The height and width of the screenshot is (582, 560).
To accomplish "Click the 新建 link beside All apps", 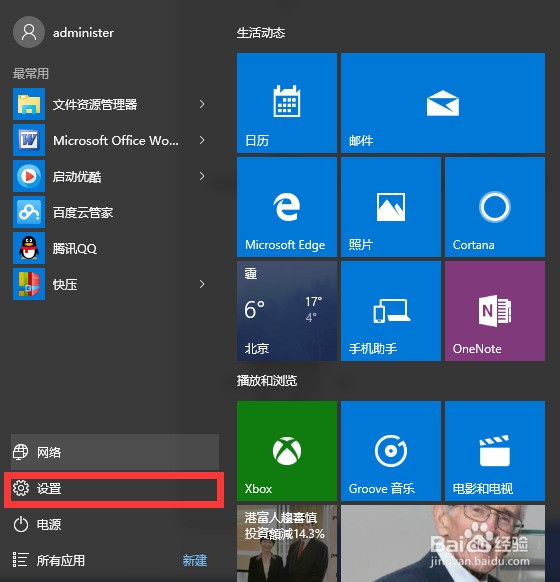I will point(195,560).
